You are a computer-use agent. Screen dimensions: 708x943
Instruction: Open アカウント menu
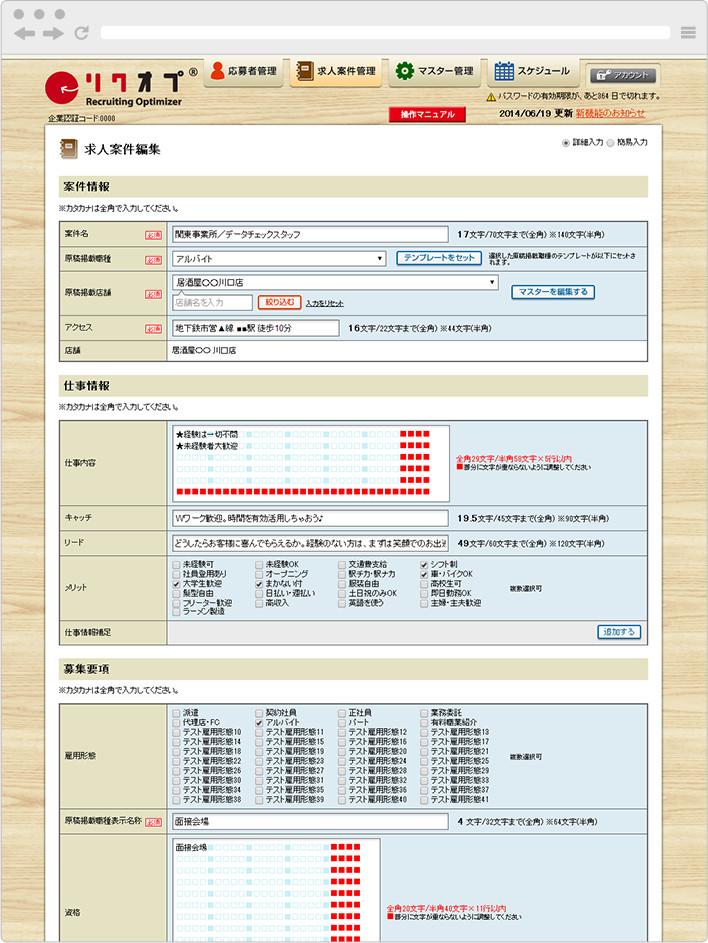click(x=623, y=75)
